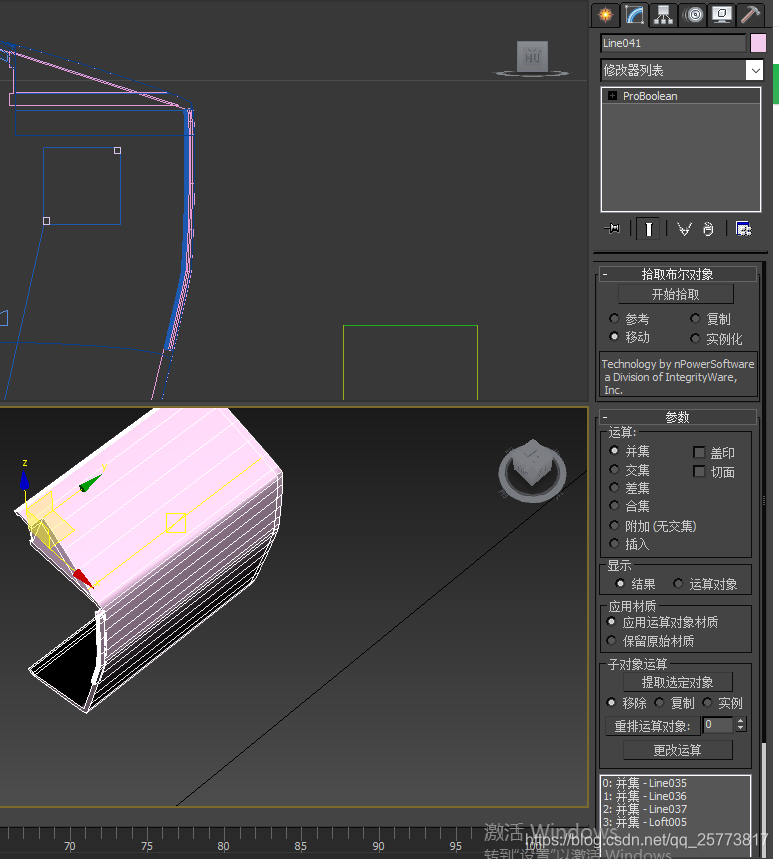Viewport: 779px width, 859px height.
Task: Switch to the Modify panel tab
Action: pos(634,14)
